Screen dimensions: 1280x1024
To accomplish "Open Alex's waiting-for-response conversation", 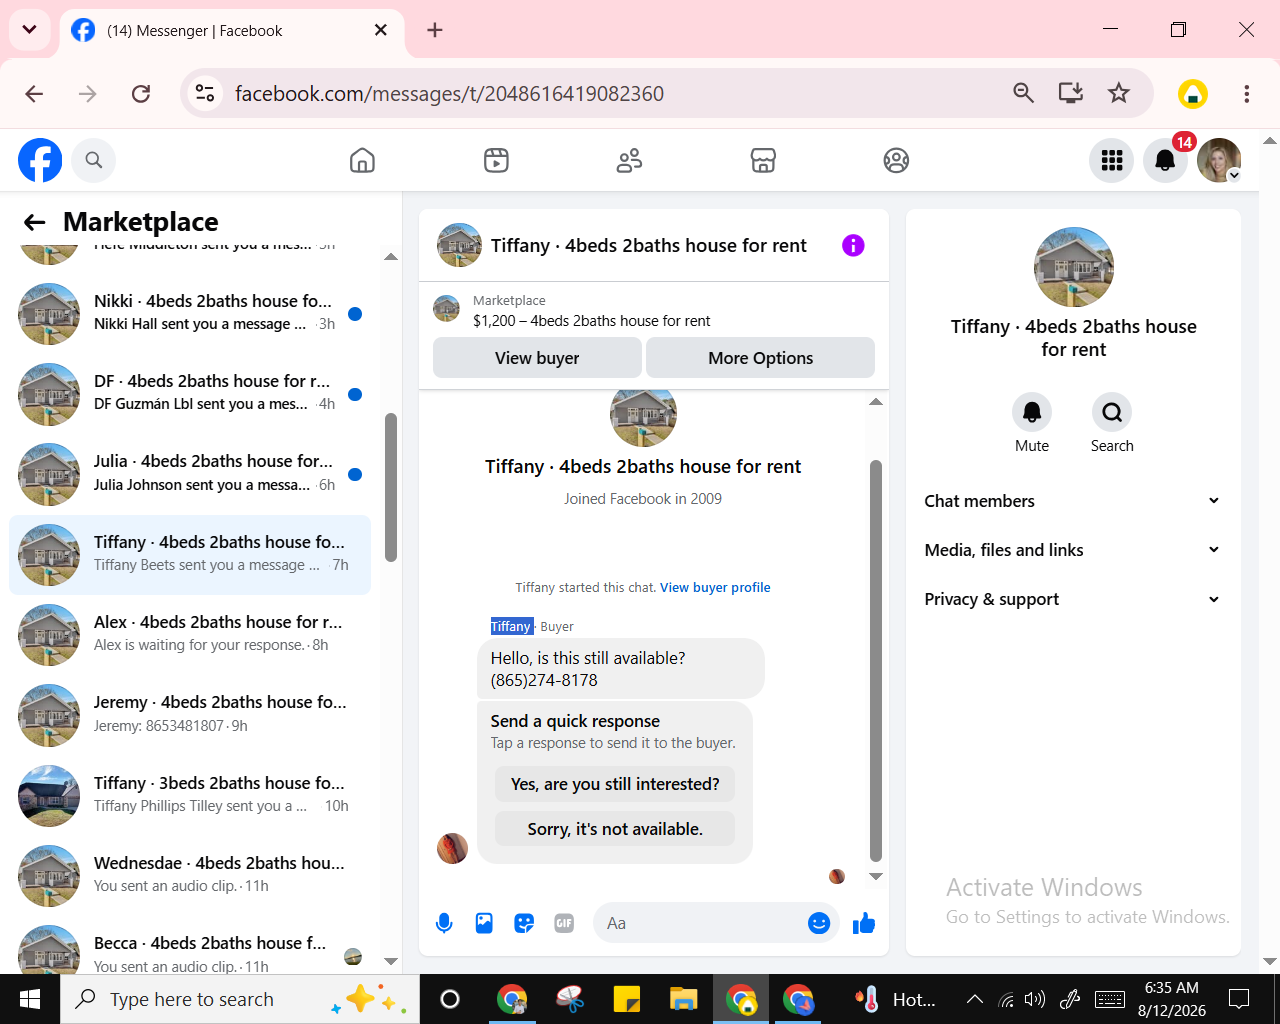I will coord(190,635).
